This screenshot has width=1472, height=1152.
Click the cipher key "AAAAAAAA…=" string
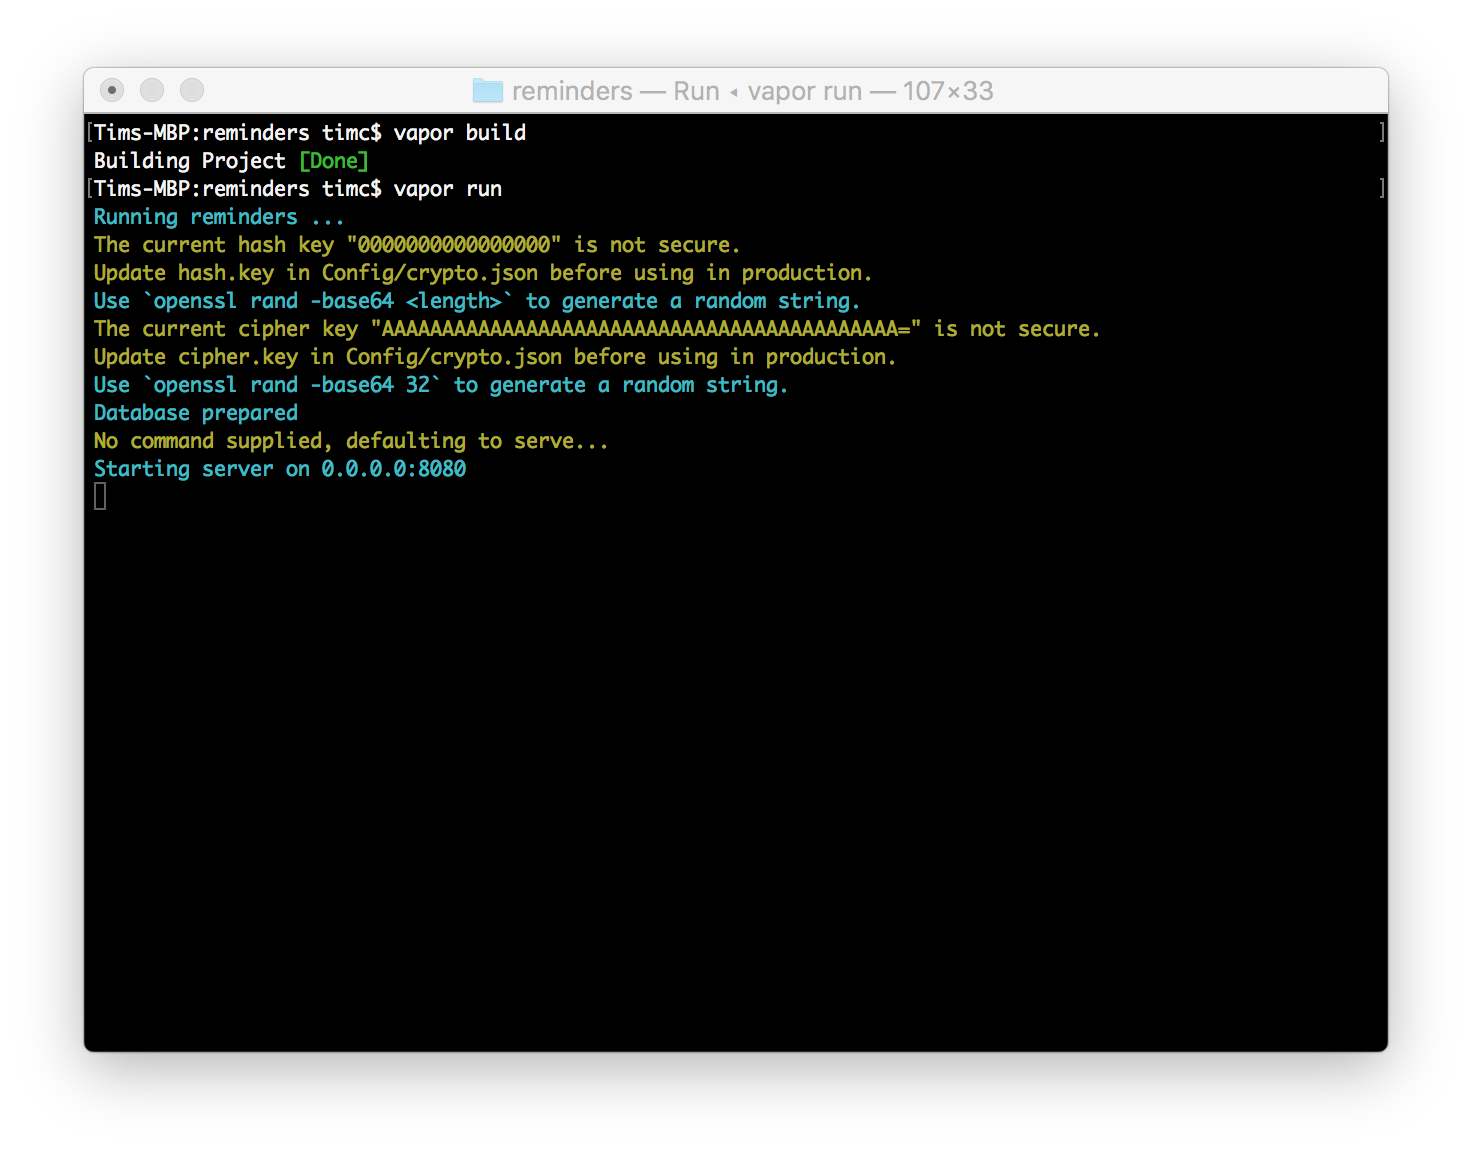pos(646,329)
